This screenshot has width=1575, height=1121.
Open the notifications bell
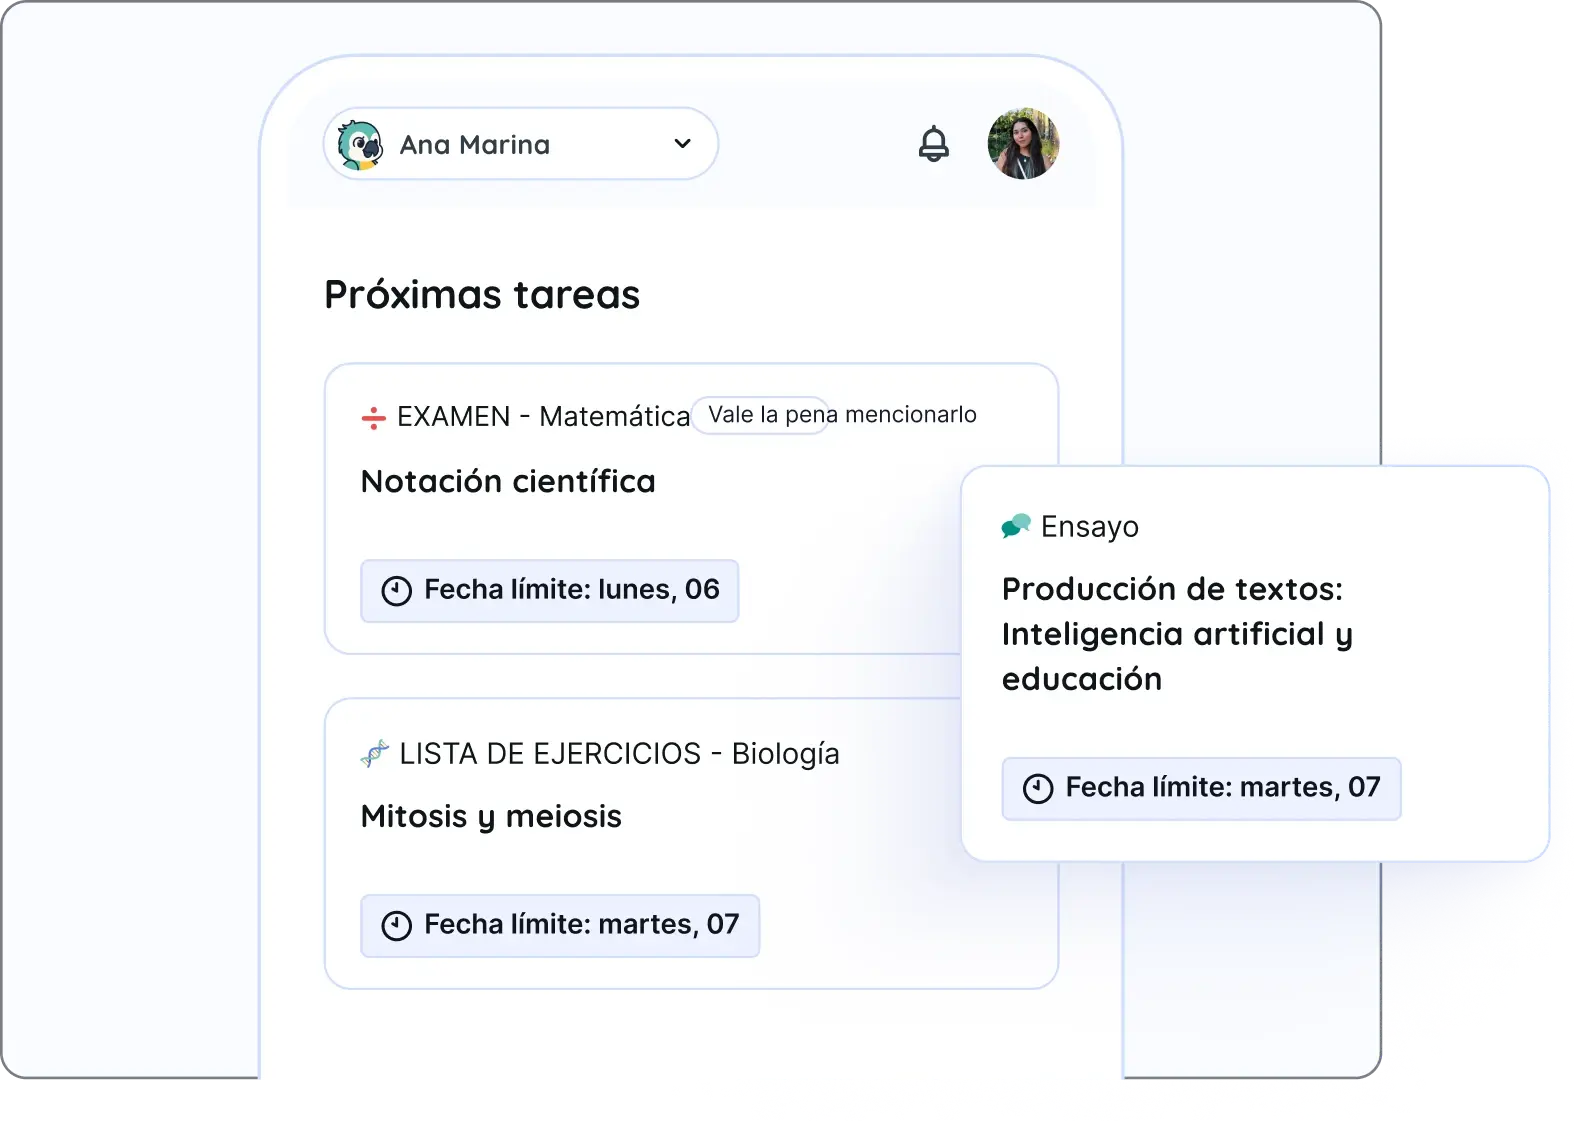coord(933,144)
